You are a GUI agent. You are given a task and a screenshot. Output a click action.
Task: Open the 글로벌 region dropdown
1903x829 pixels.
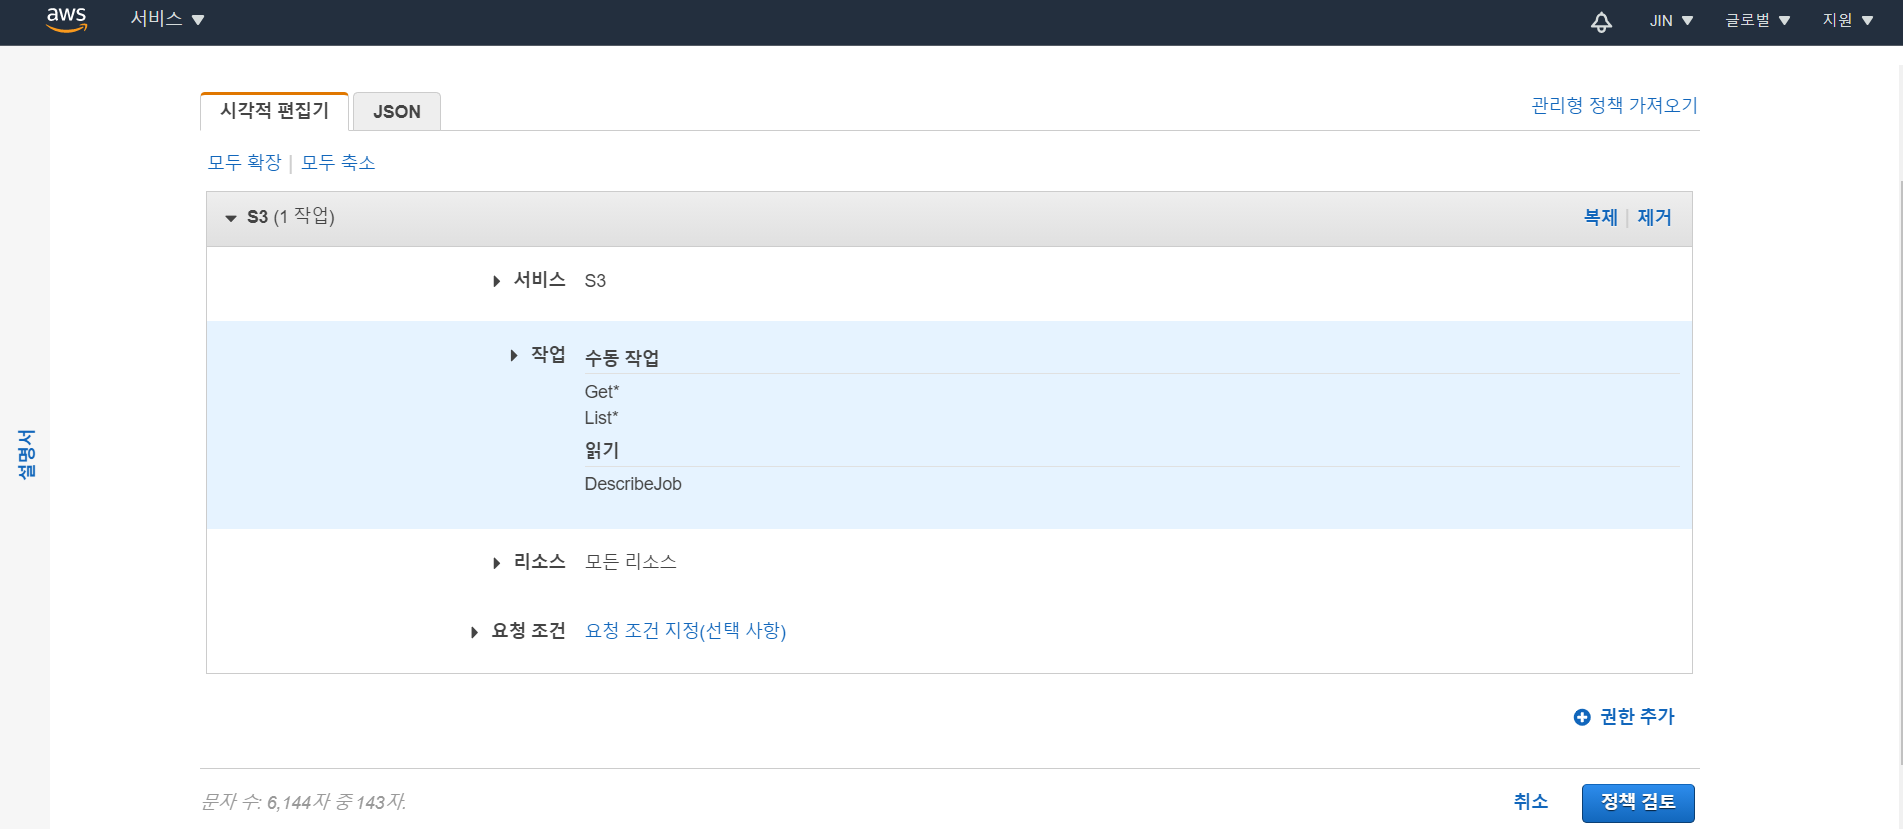(x=1757, y=21)
